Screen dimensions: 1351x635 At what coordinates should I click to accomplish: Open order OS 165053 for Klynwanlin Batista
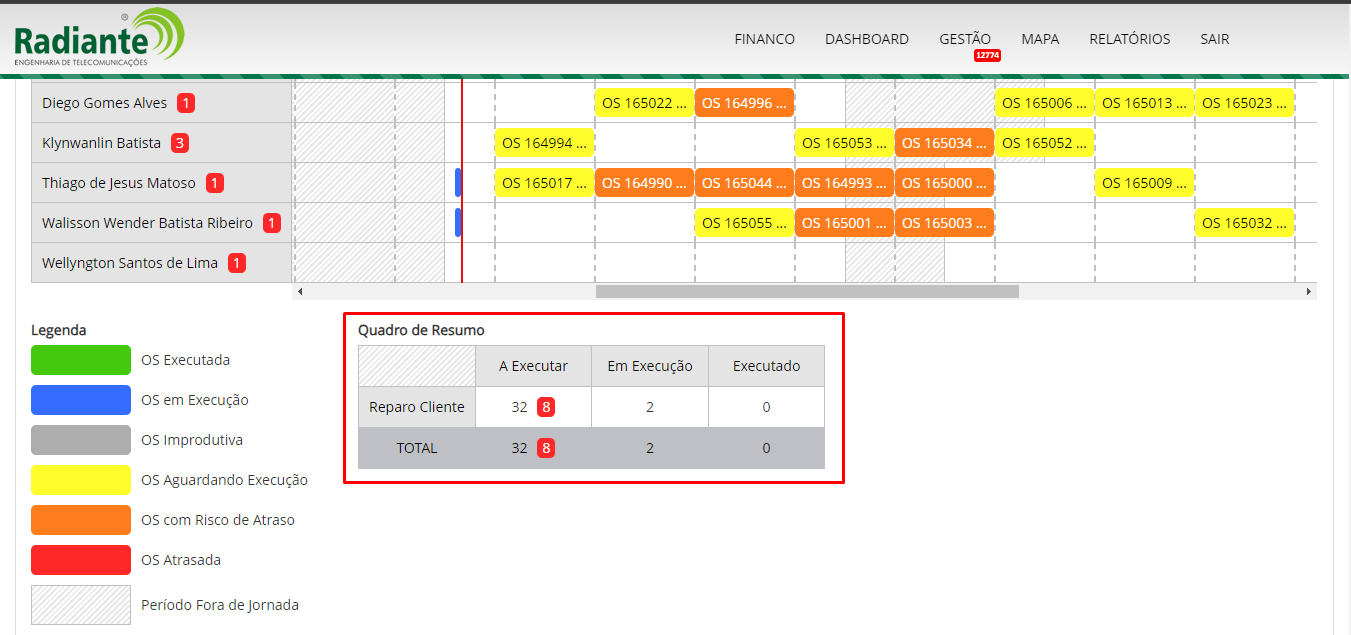coord(844,143)
